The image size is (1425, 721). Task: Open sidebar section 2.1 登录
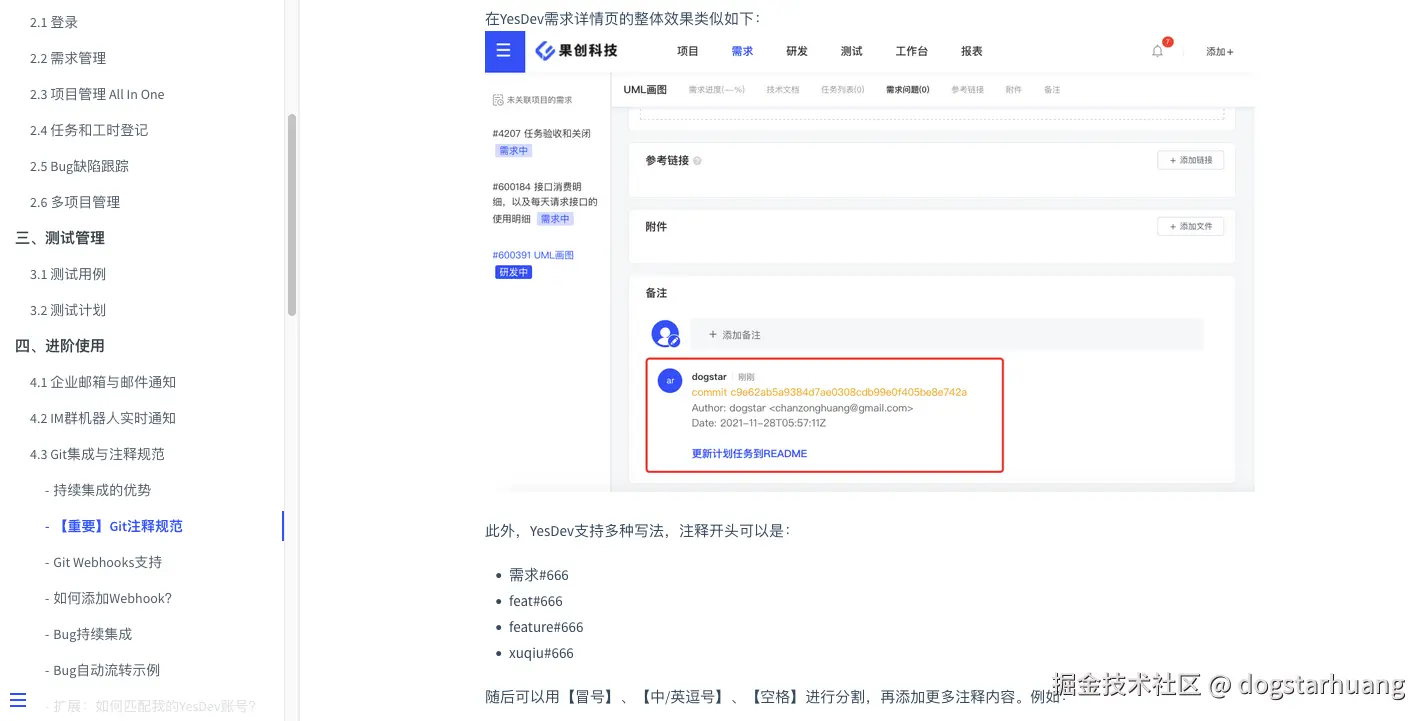54,22
